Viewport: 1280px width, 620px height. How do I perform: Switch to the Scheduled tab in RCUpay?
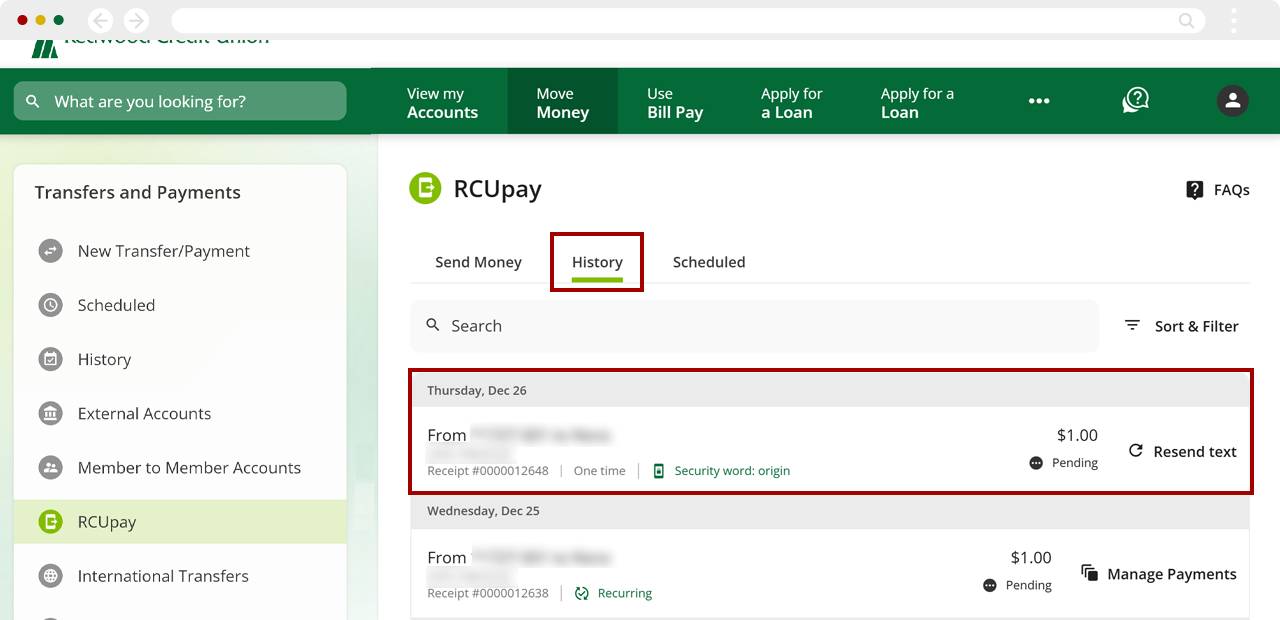tap(709, 262)
